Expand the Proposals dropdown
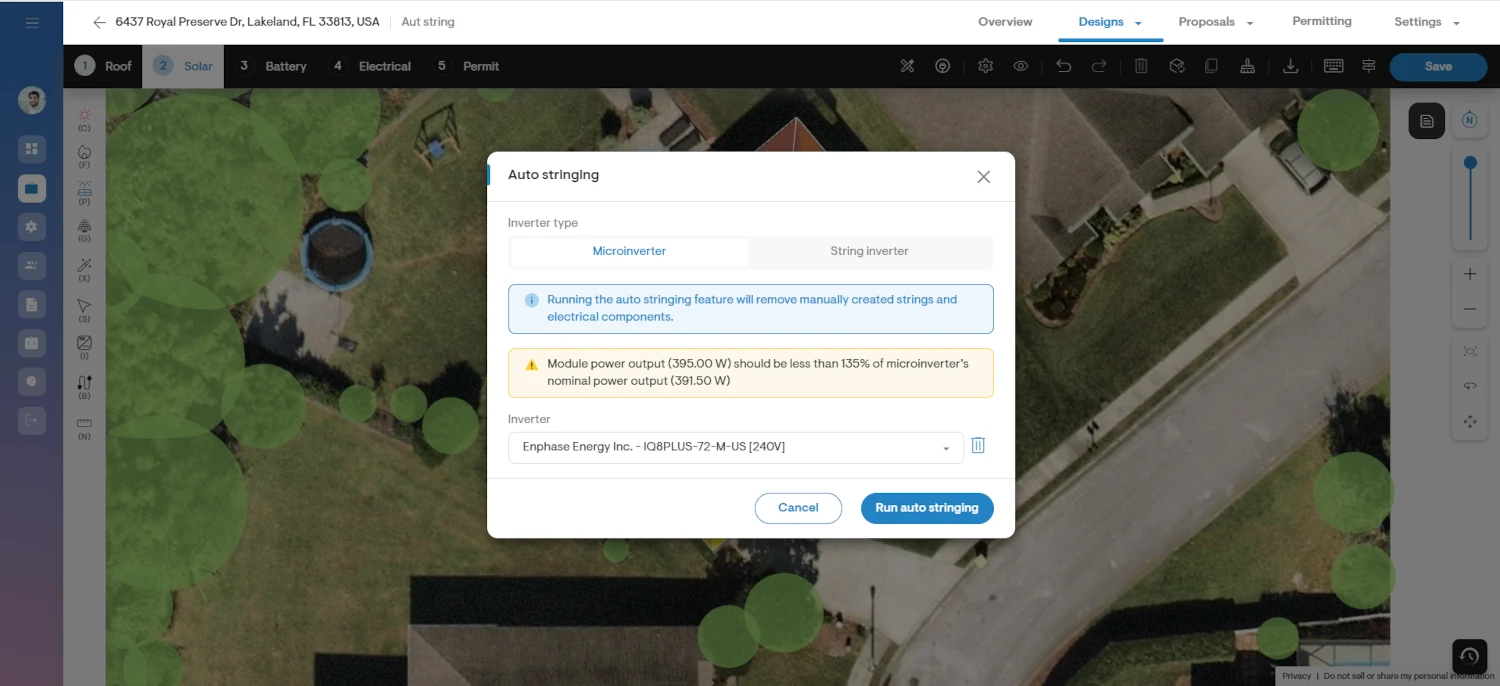The image size is (1500, 686). pos(1250,23)
